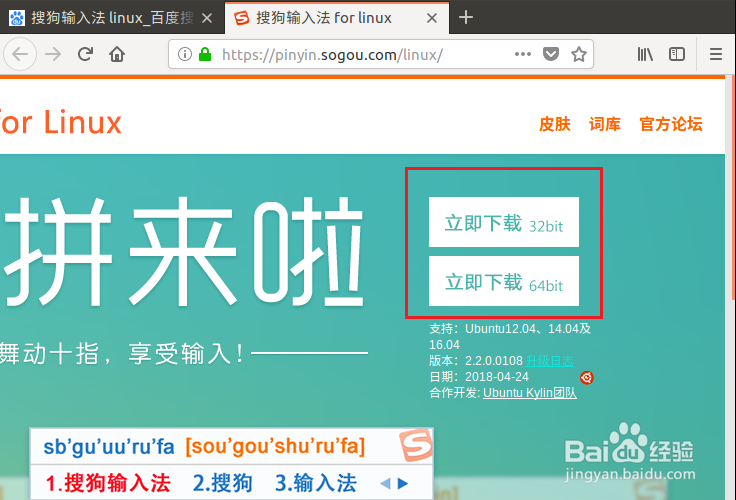Open the Firefox home page
Viewport: 736px width, 500px height.
click(x=117, y=54)
